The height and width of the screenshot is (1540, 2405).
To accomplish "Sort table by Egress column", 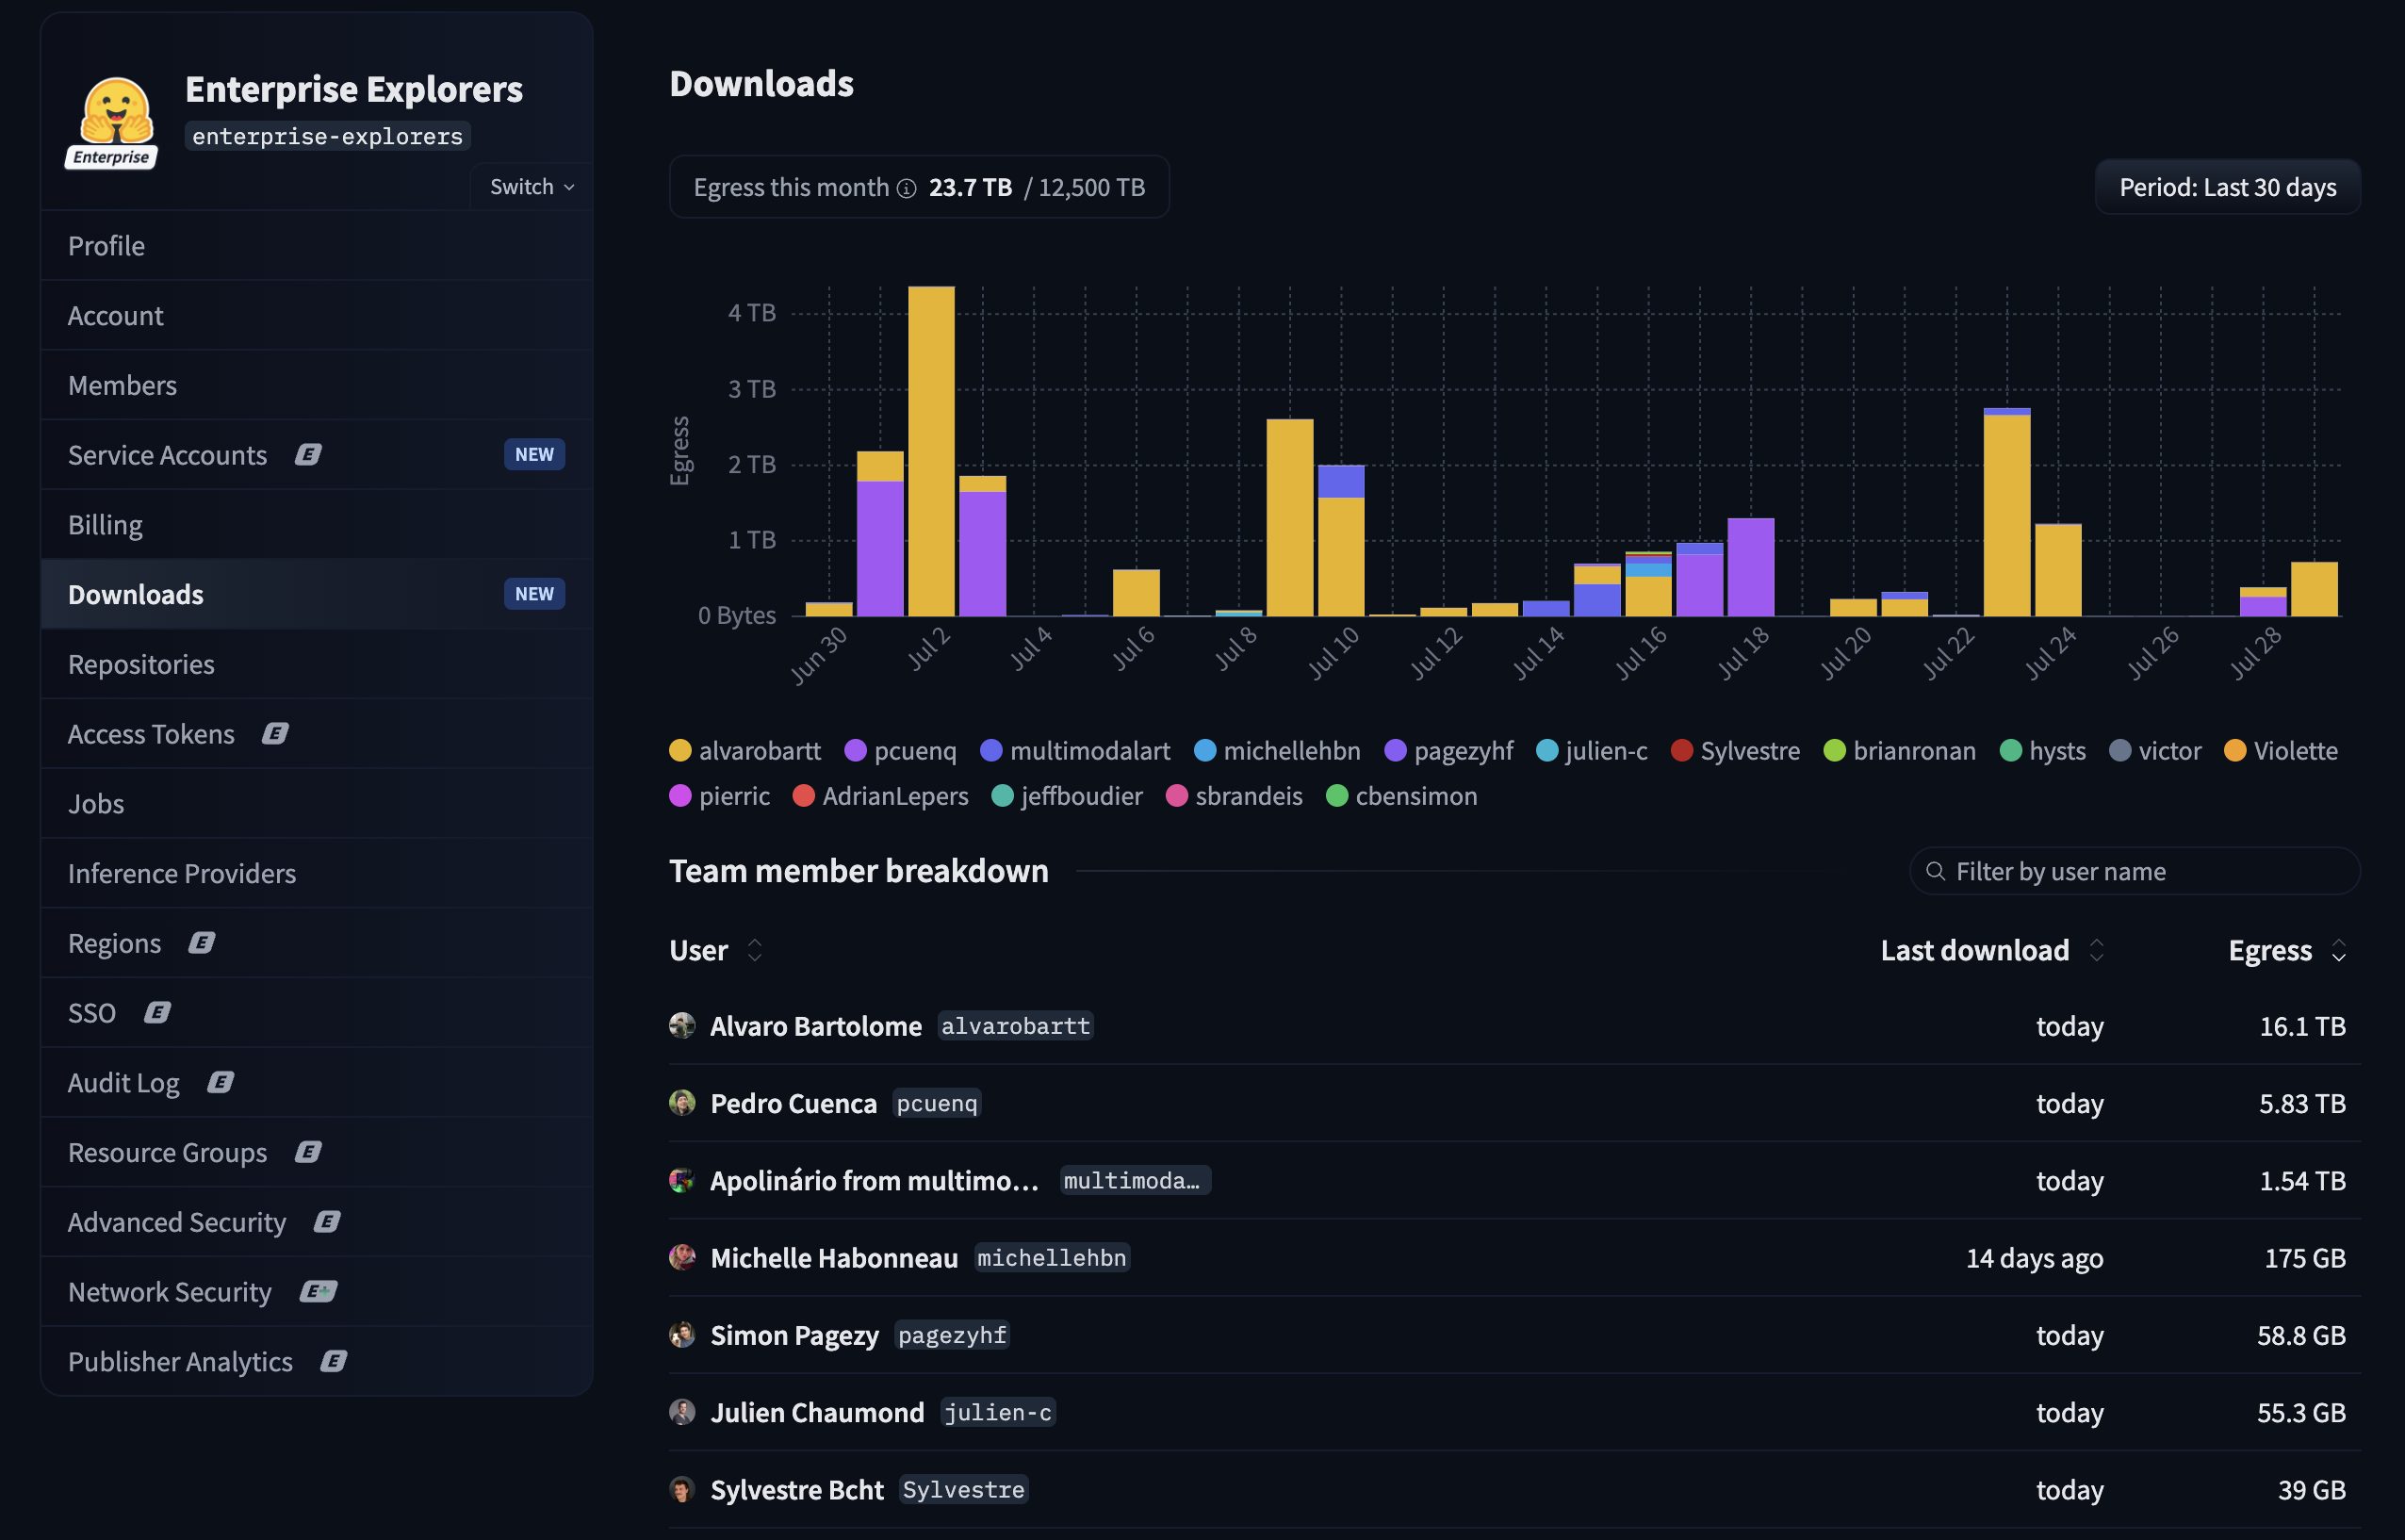I will [x=2287, y=950].
